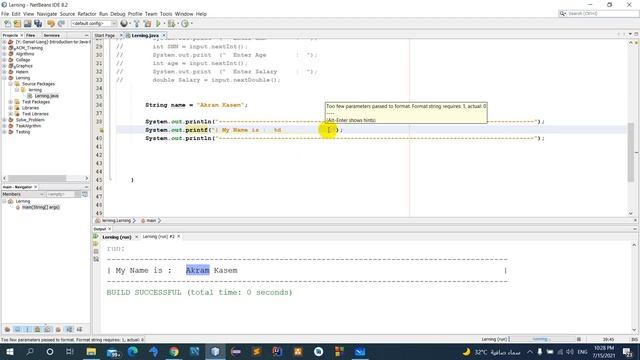
Task: Open the default config dropdown
Action: click(94, 24)
